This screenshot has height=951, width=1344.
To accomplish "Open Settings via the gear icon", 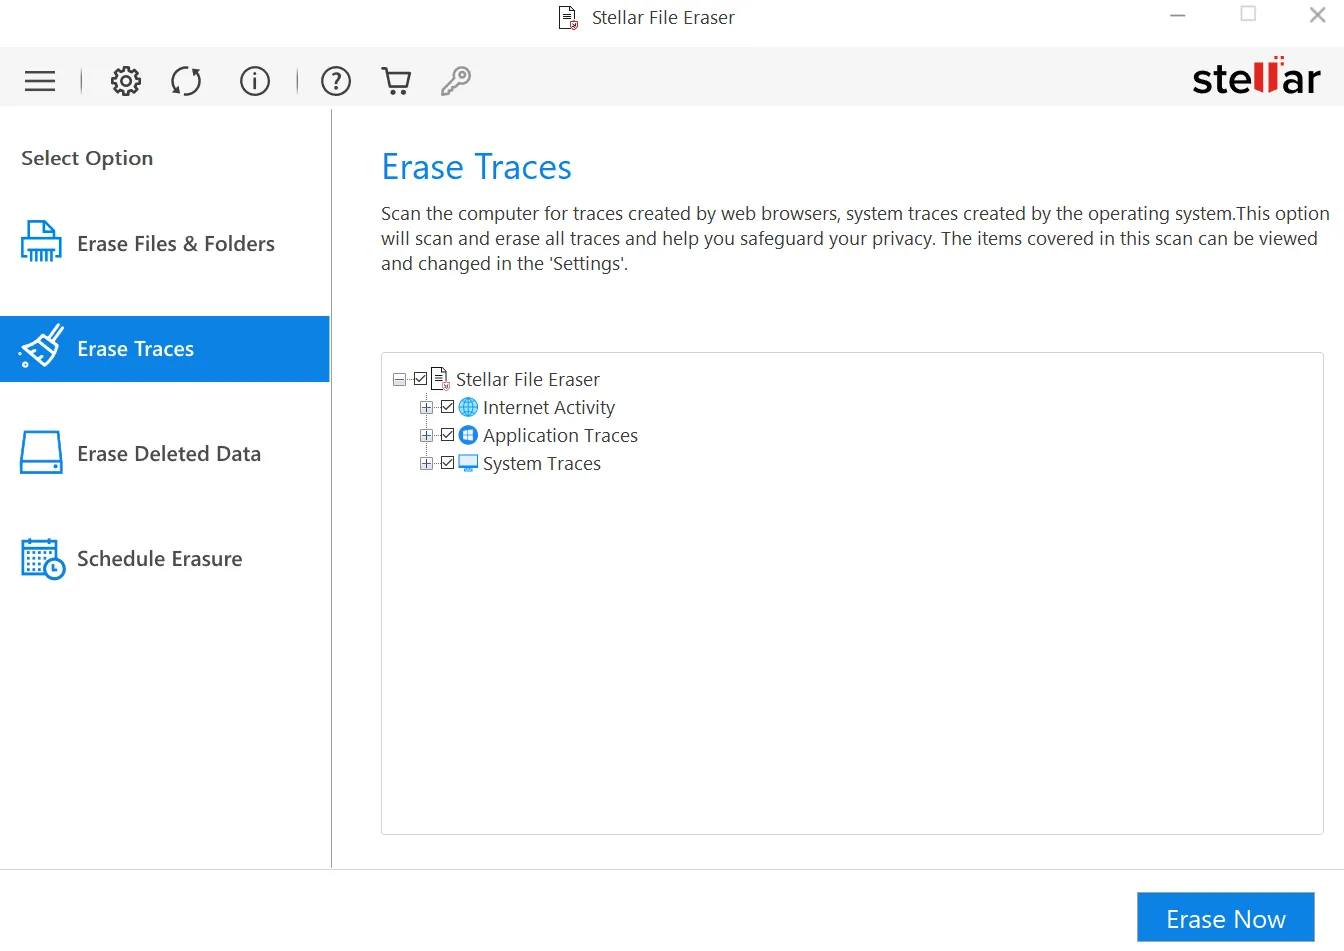I will tap(126, 81).
